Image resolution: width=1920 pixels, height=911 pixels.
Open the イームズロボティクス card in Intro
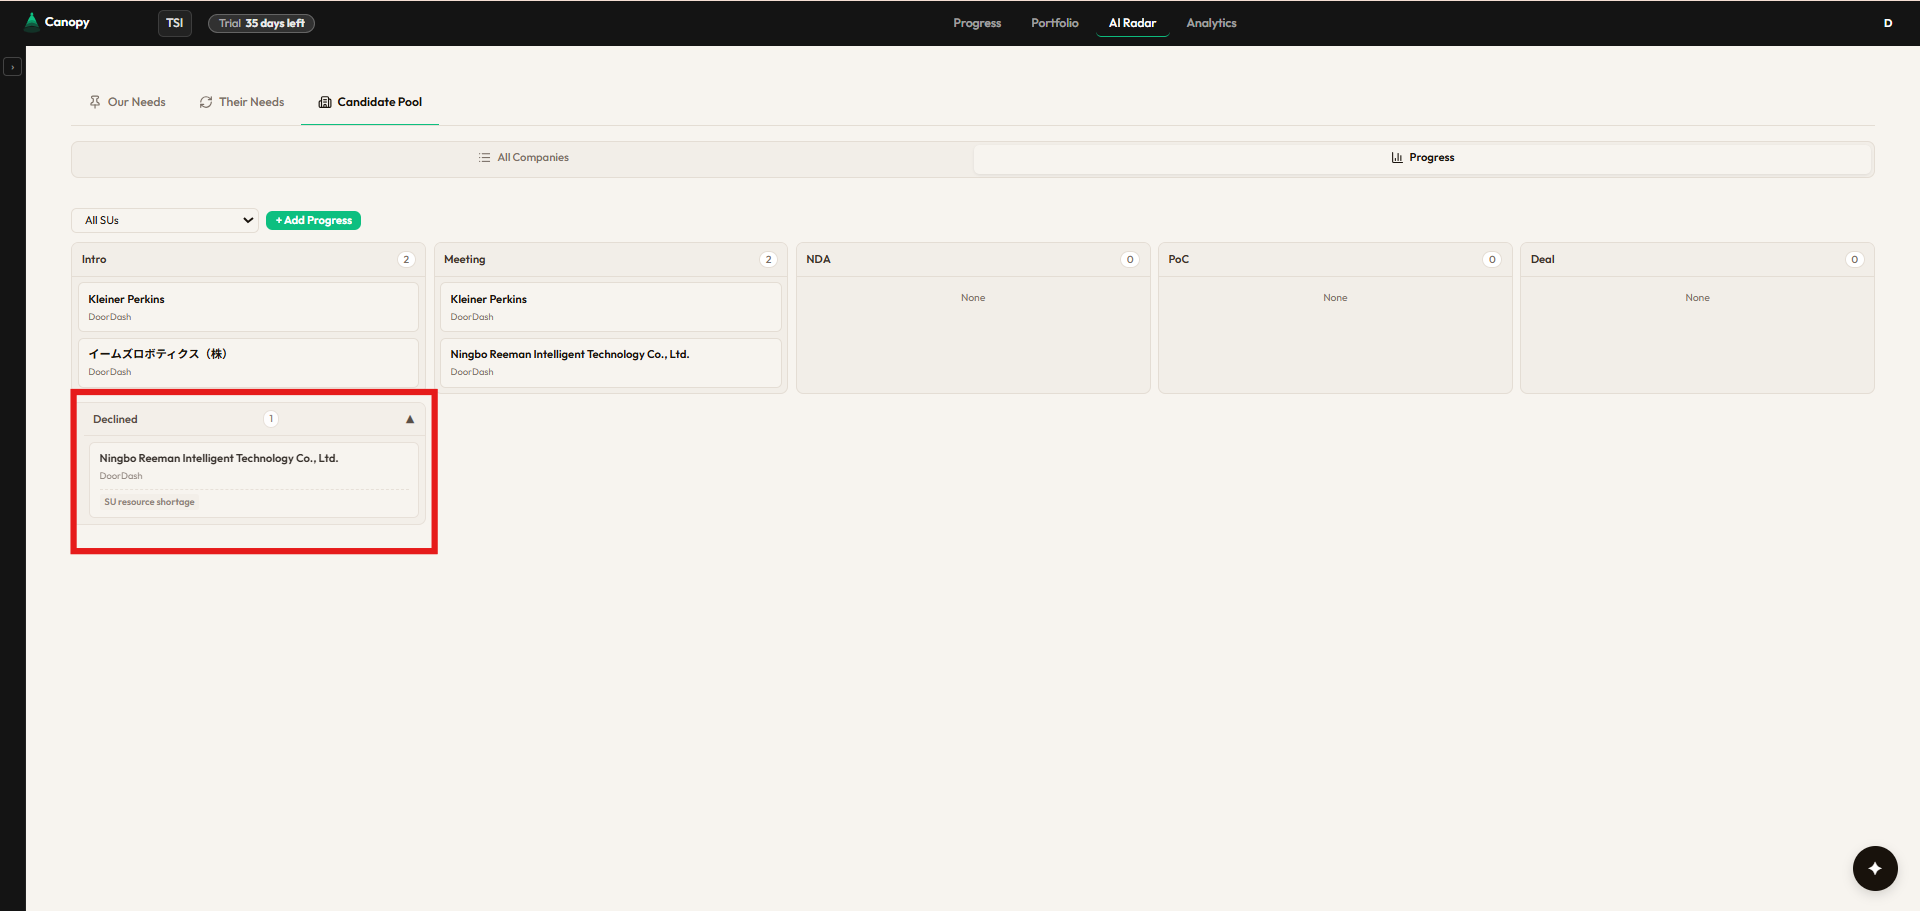[248, 362]
